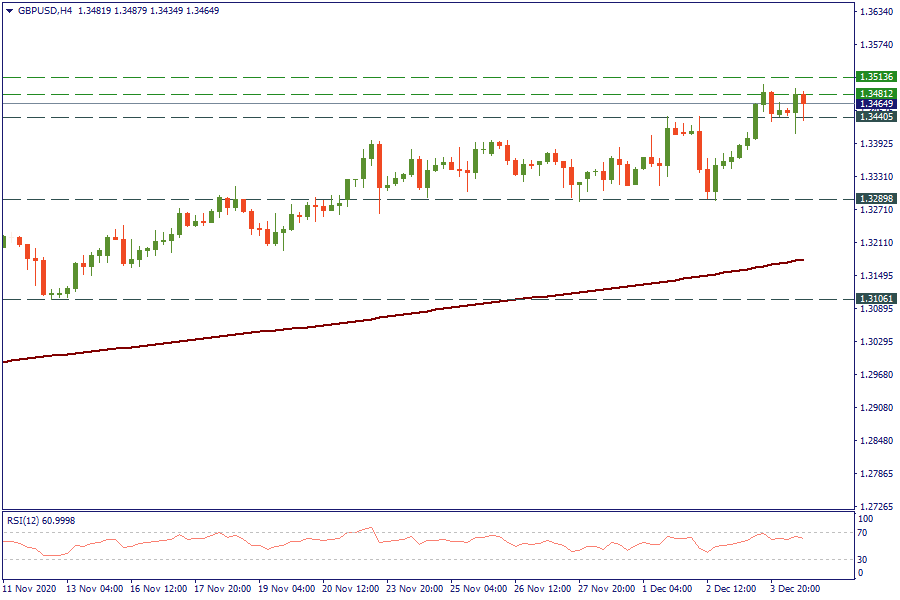Click the latest red candlestick
Viewport: 900px width, 600px height.
pos(803,98)
